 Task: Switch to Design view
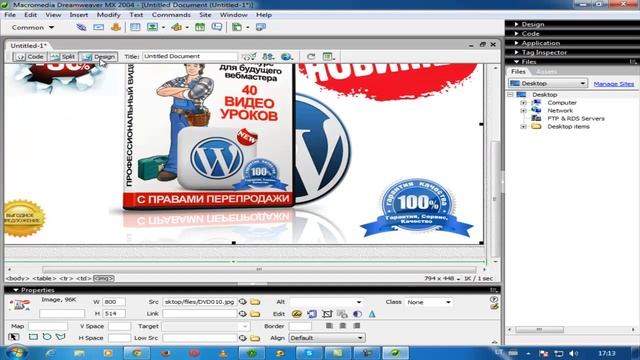pos(99,57)
